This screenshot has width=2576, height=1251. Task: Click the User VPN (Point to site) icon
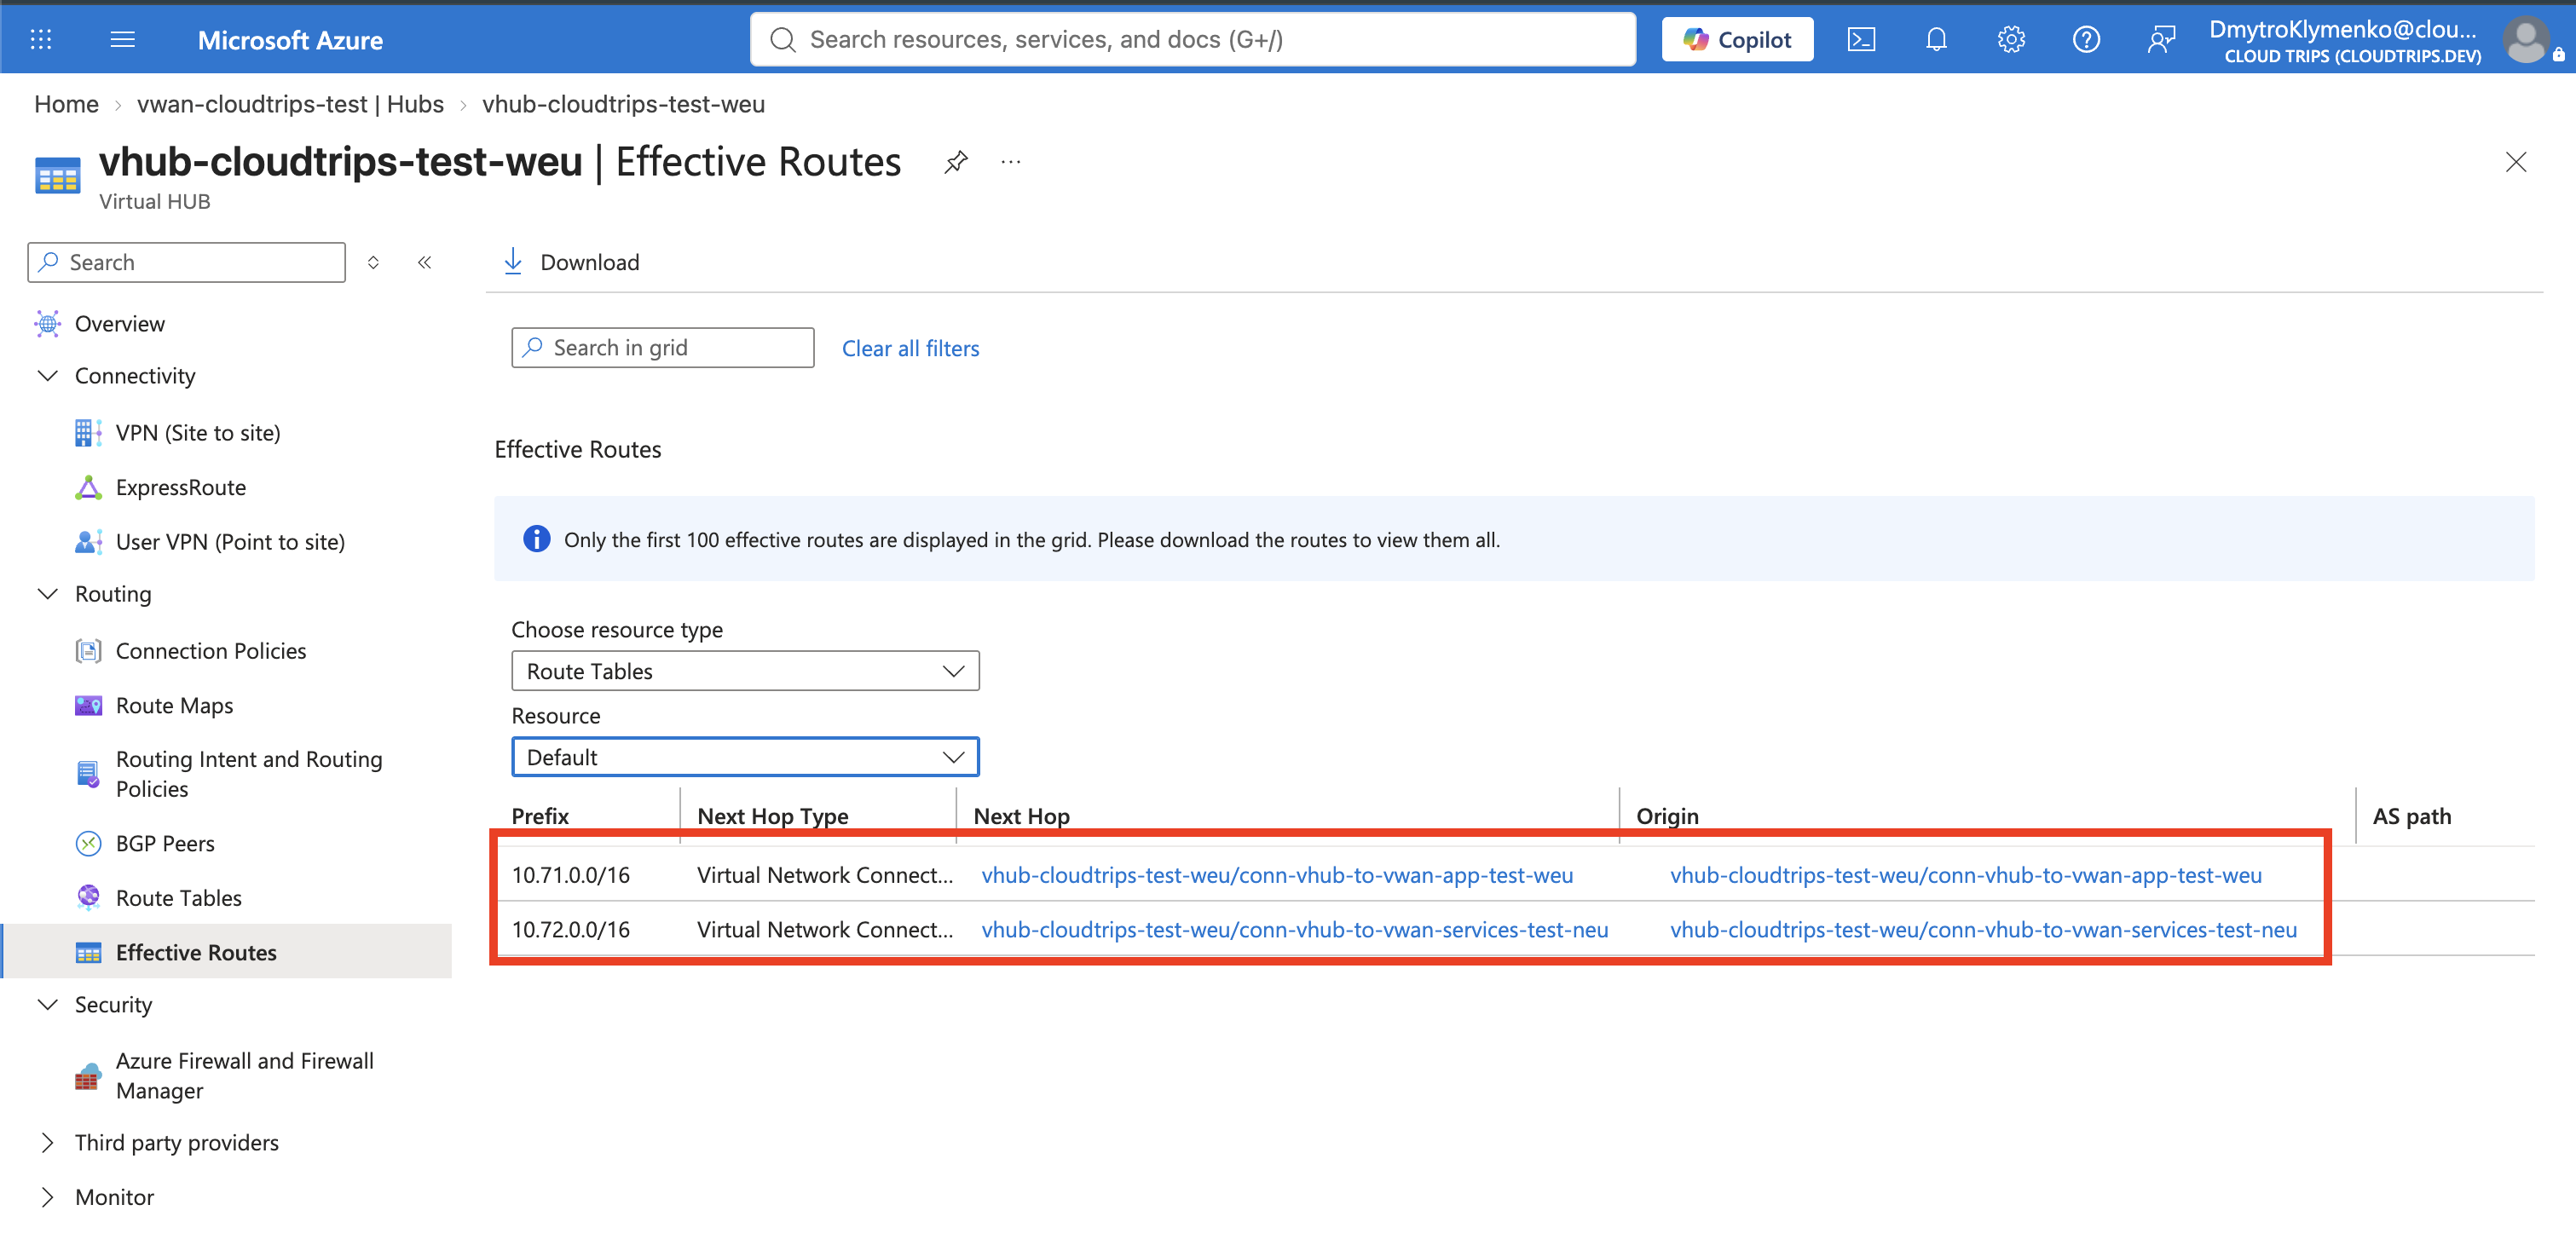point(88,541)
